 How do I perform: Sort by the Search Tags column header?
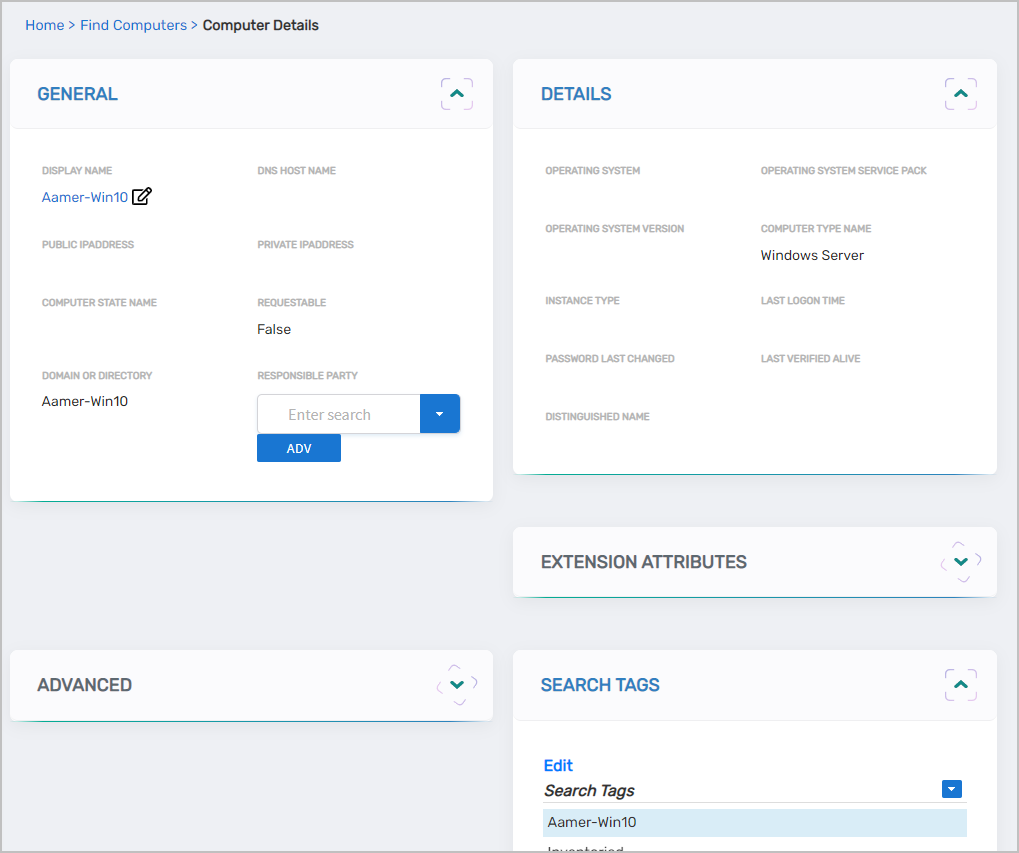tap(590, 790)
